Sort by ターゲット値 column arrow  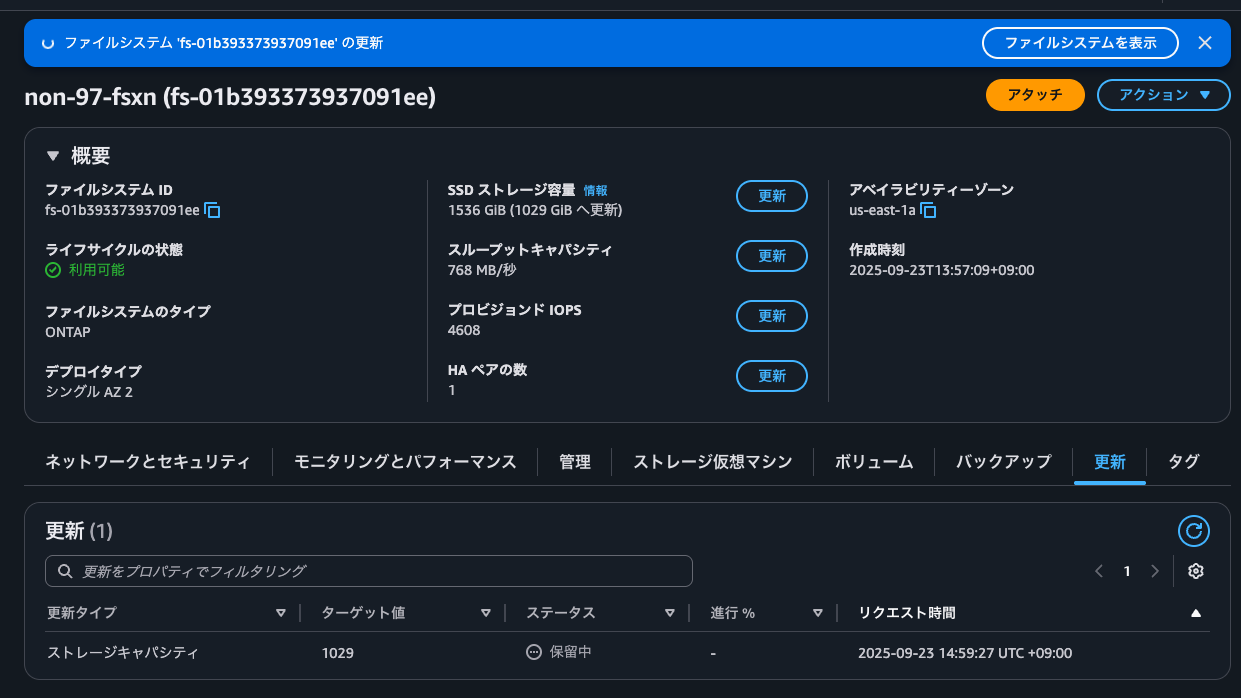(x=486, y=613)
